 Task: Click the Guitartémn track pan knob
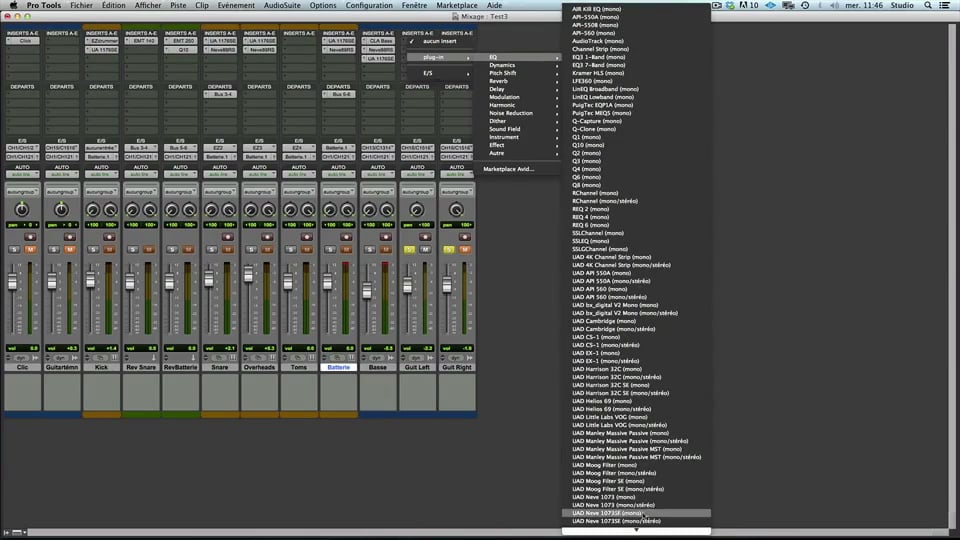click(61, 209)
